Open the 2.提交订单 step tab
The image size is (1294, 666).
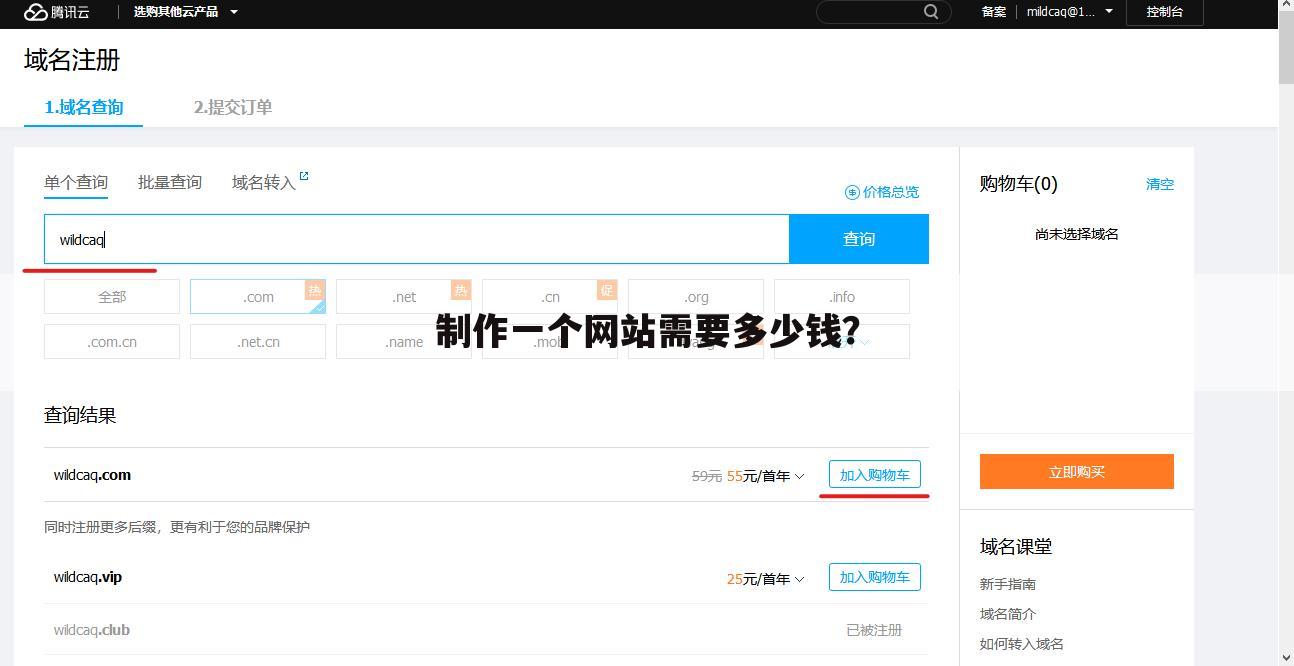[x=231, y=107]
